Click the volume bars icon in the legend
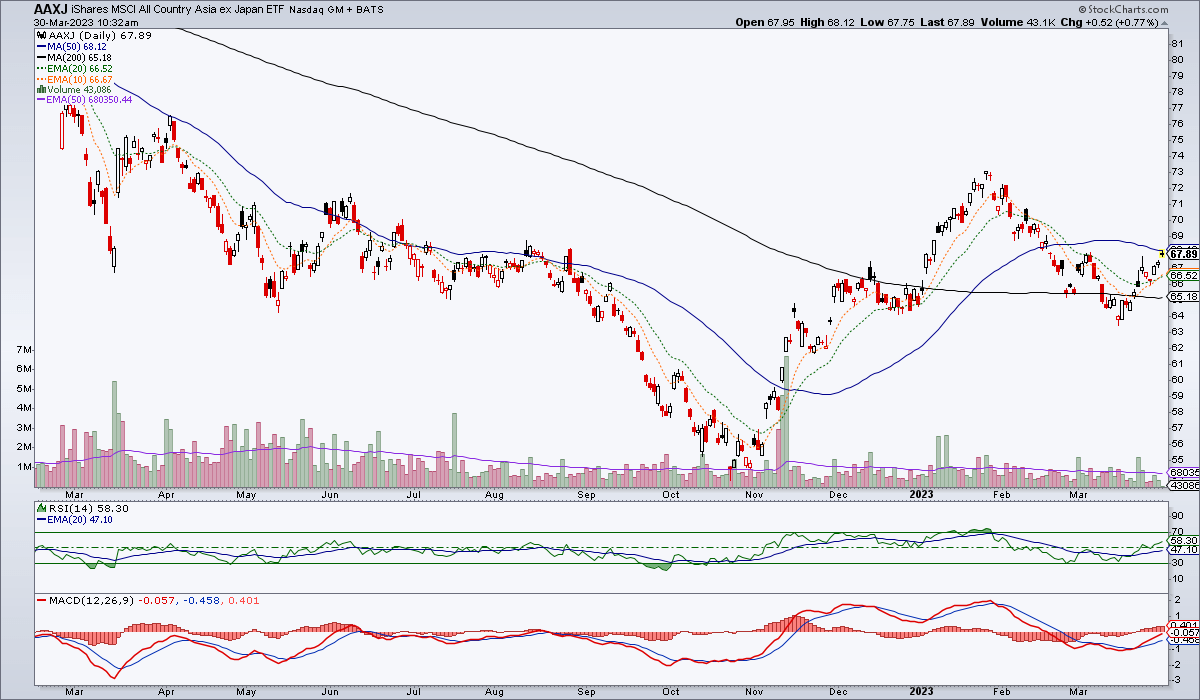This screenshot has width=1200, height=700. coord(41,90)
